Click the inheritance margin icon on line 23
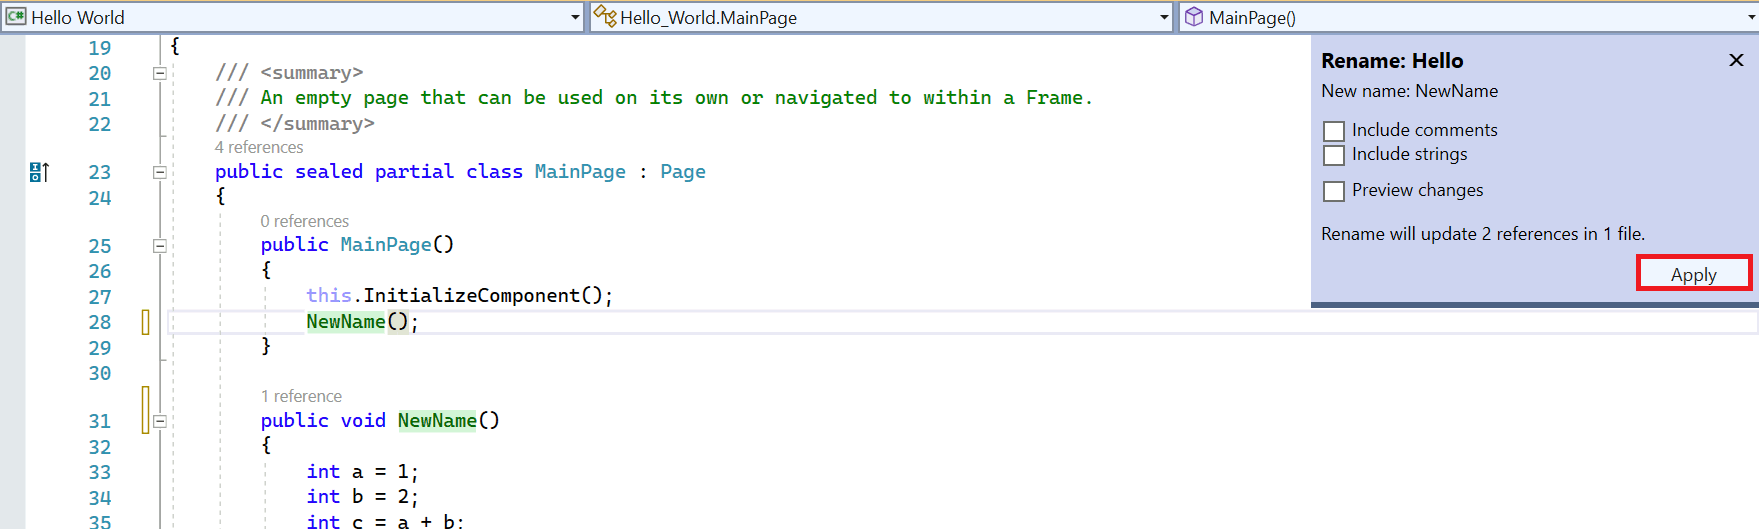The image size is (1759, 529). tap(39, 172)
